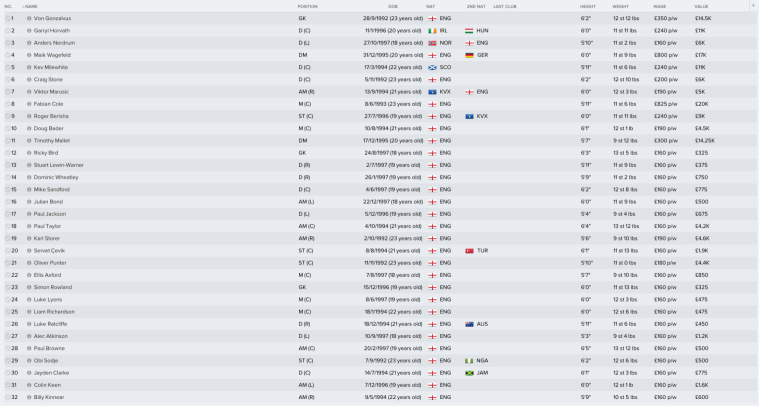Viewport: 759px width, 406px height.
Task: Open Fabian Cole's player profile
Action: (50, 104)
